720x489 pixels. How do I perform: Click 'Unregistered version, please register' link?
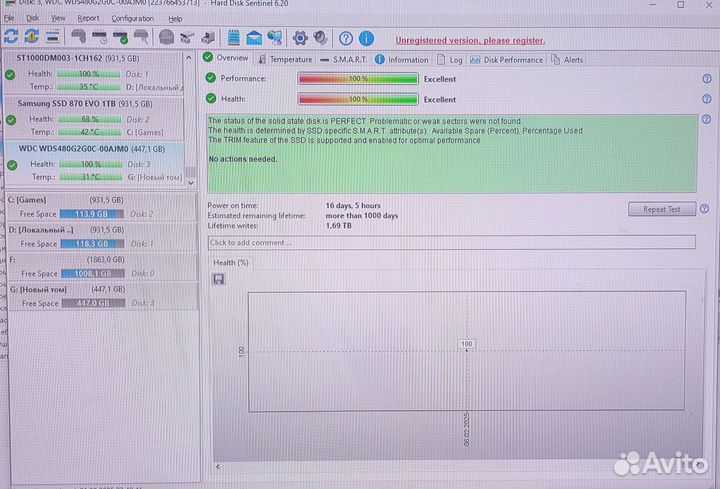click(470, 40)
